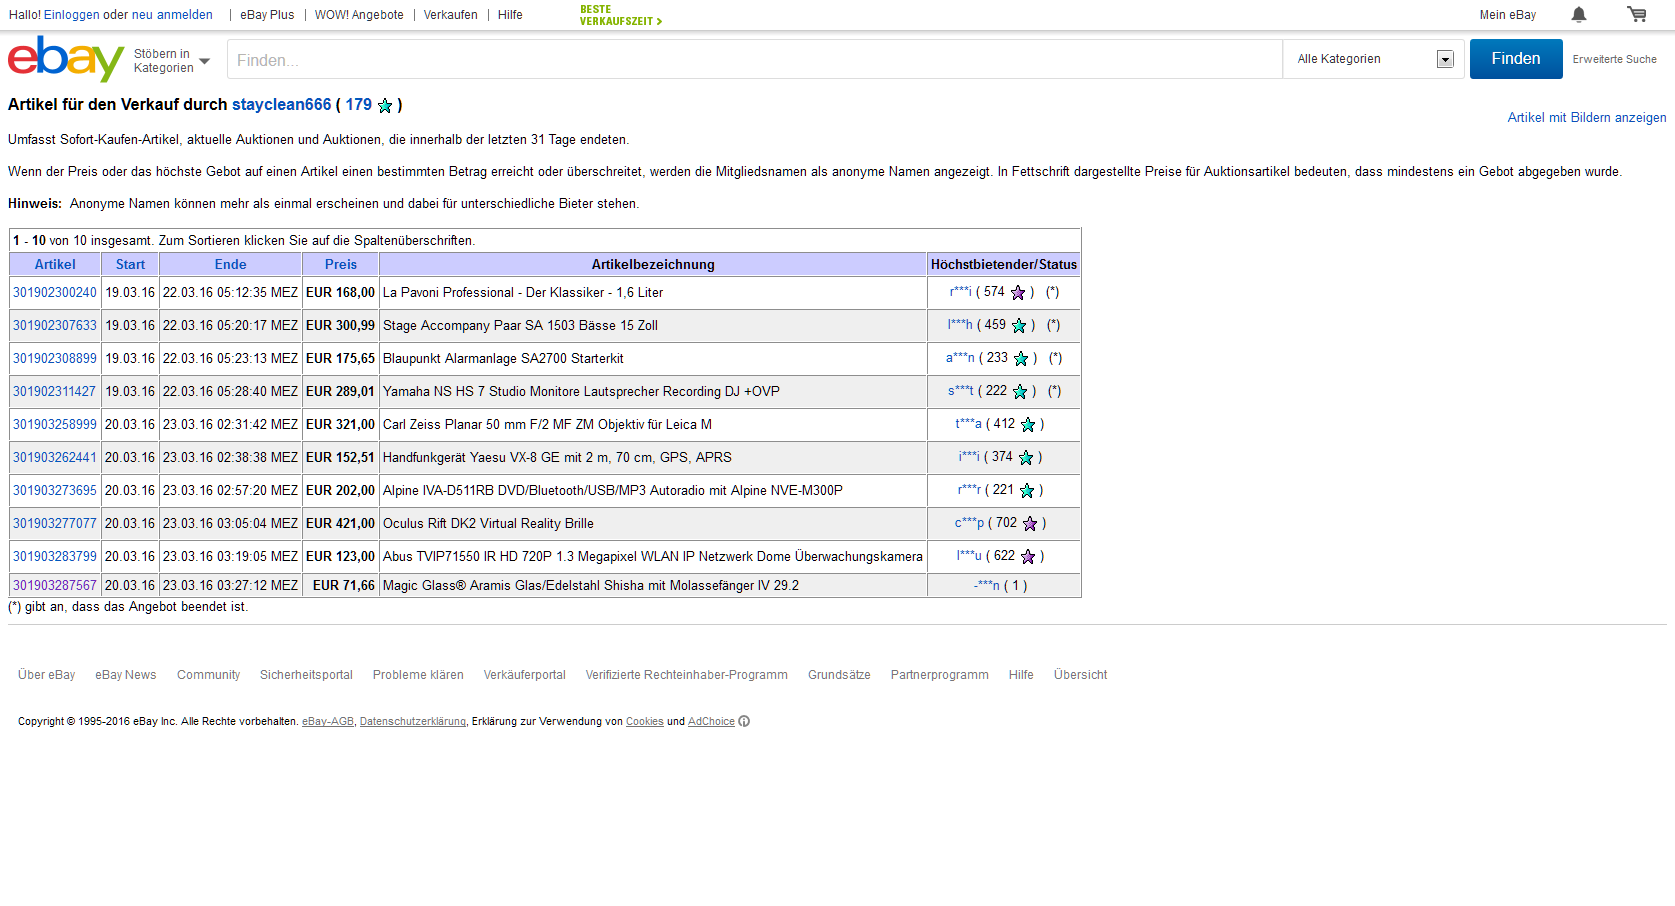Sort by the Artikel column header
This screenshot has height=906, width=1675.
click(x=55, y=265)
